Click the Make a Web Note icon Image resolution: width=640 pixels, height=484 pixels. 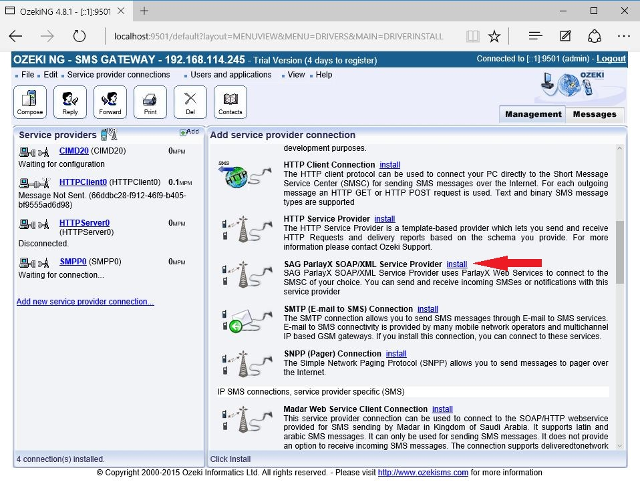pyautogui.click(x=565, y=36)
